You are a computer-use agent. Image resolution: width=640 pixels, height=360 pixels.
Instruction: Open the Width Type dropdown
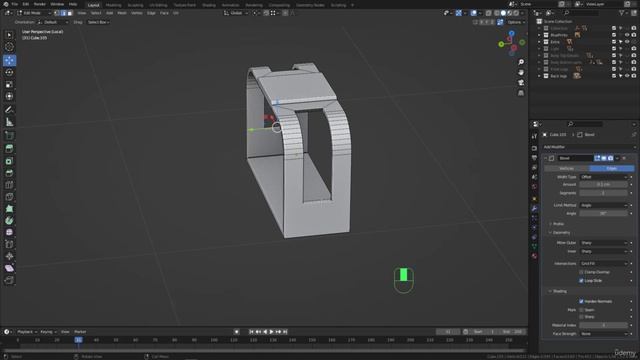pyautogui.click(x=604, y=177)
